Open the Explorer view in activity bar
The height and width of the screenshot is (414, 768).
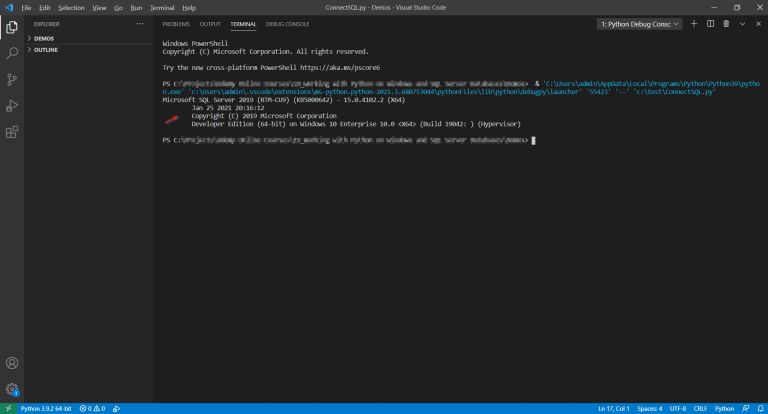pyautogui.click(x=12, y=27)
